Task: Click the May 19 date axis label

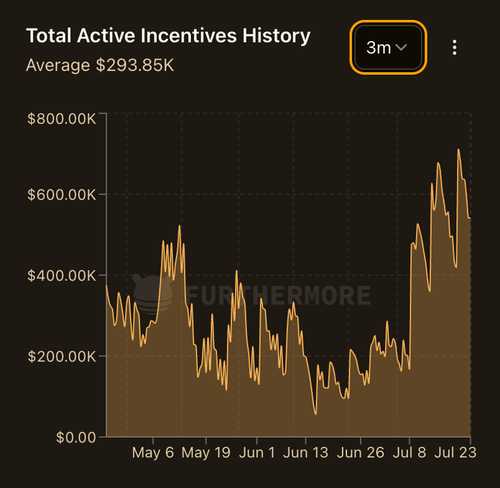Action: 206,453
